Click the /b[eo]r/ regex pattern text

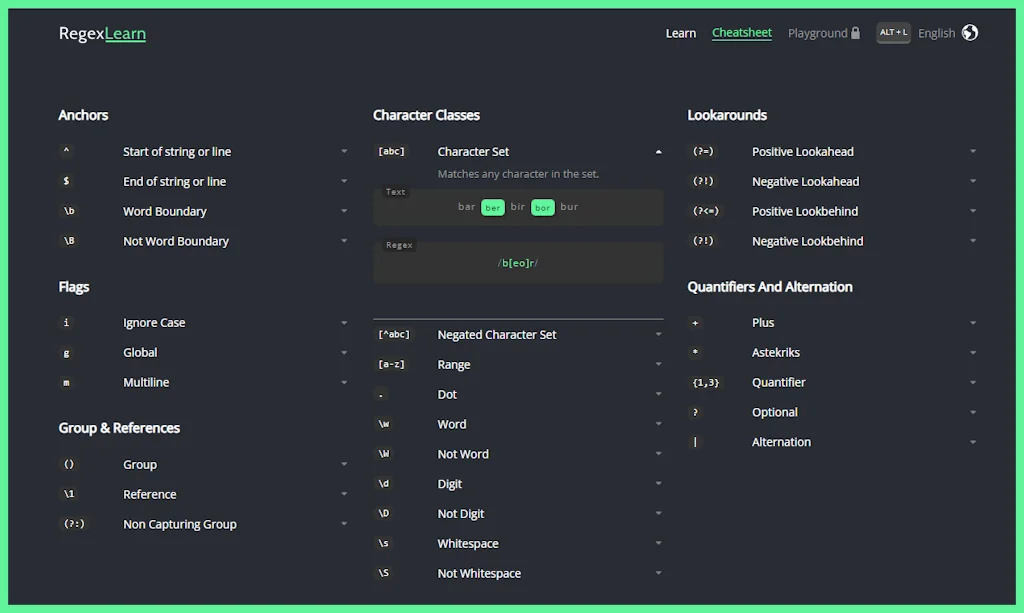pyautogui.click(x=517, y=263)
